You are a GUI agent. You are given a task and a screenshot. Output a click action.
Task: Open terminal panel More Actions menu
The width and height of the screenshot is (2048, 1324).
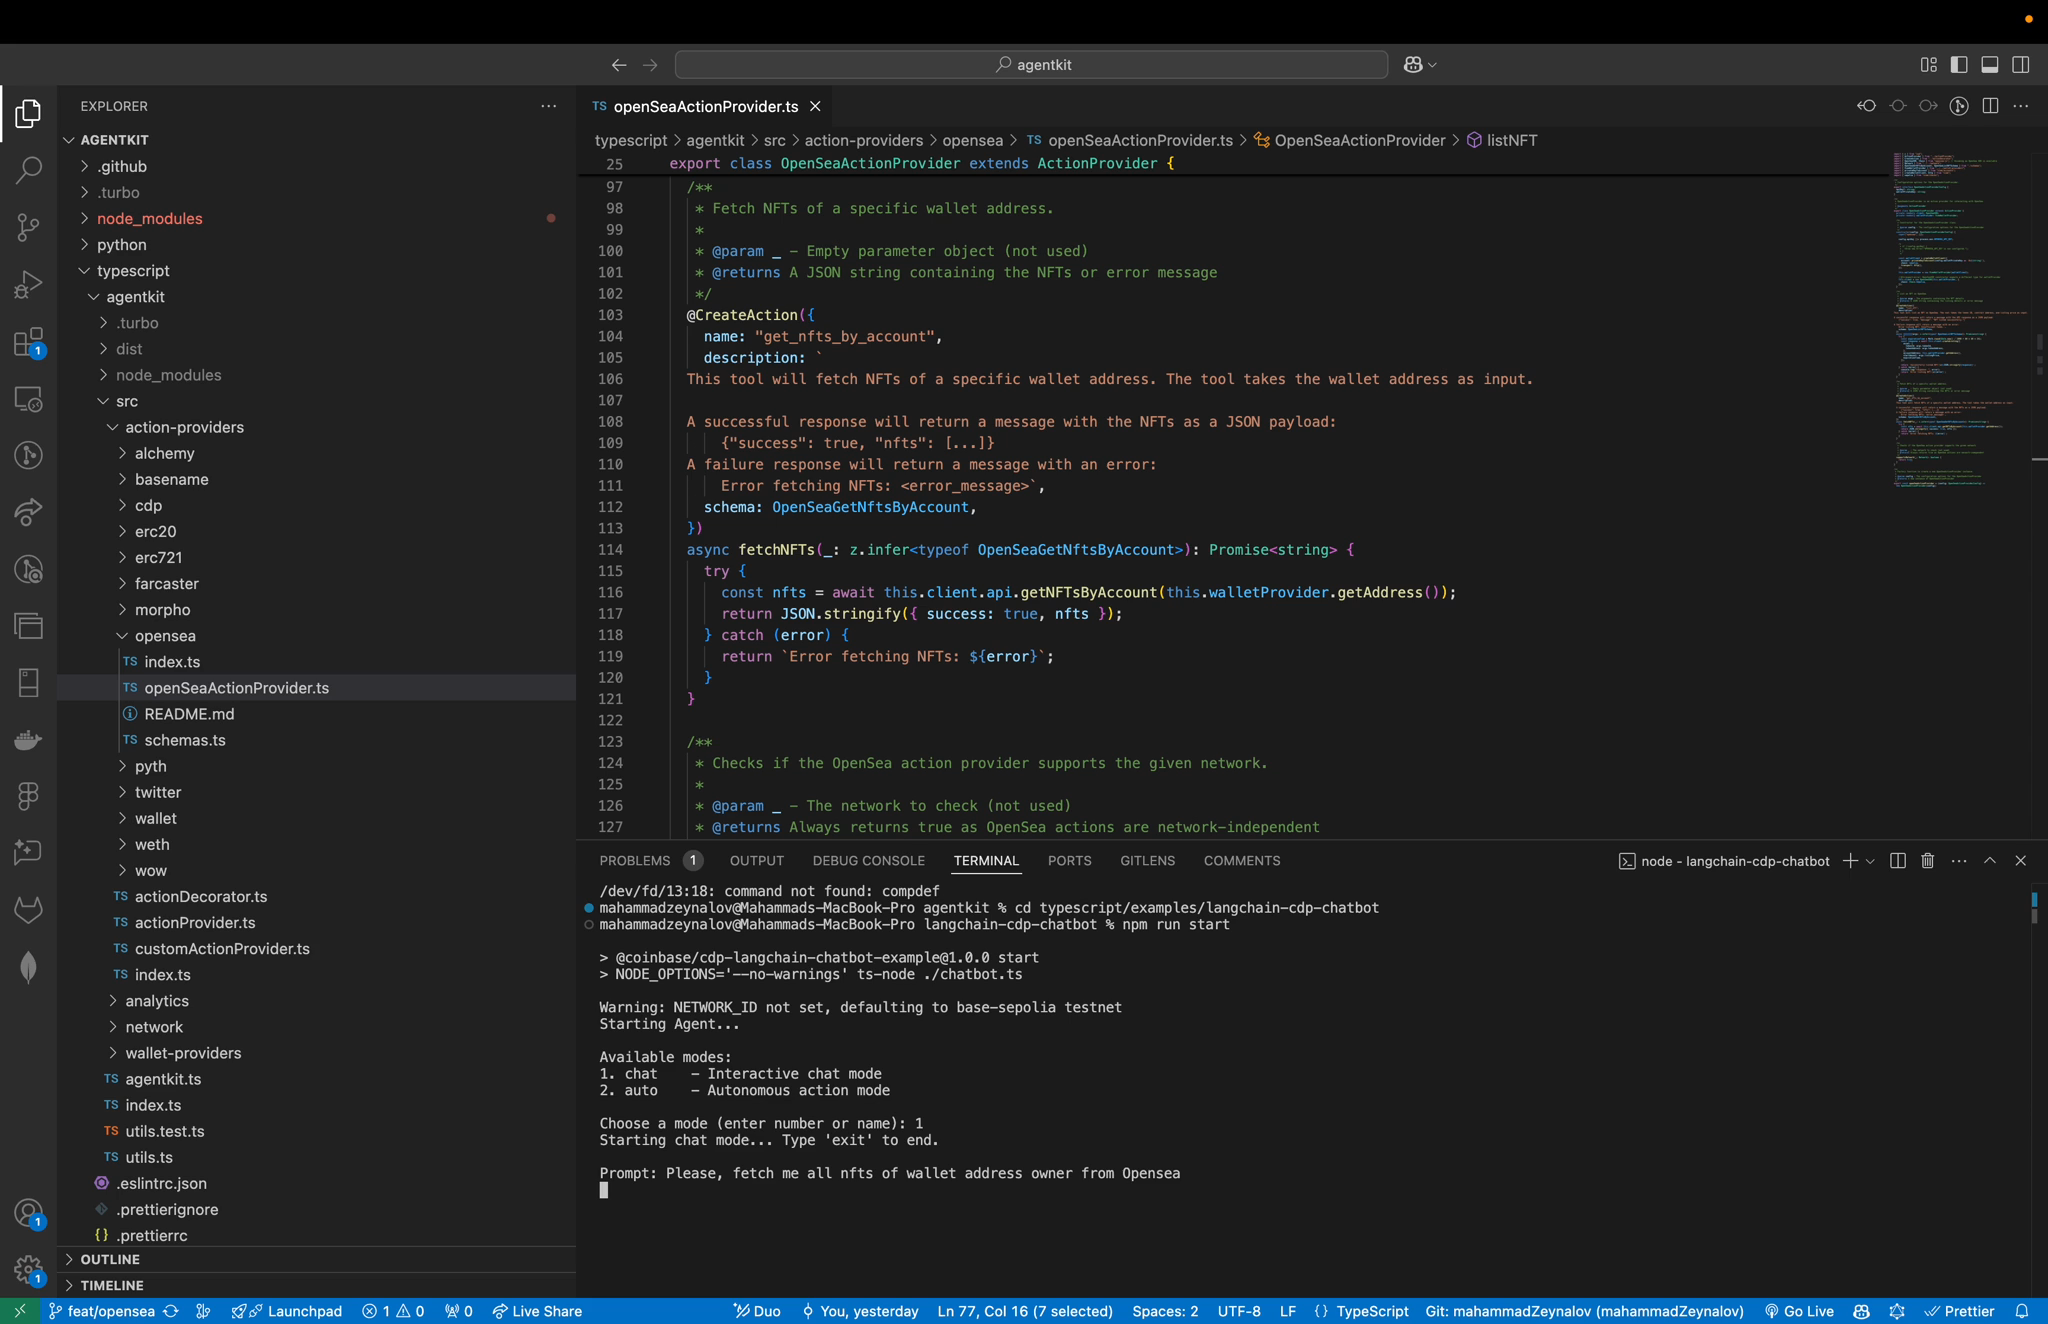1959,861
